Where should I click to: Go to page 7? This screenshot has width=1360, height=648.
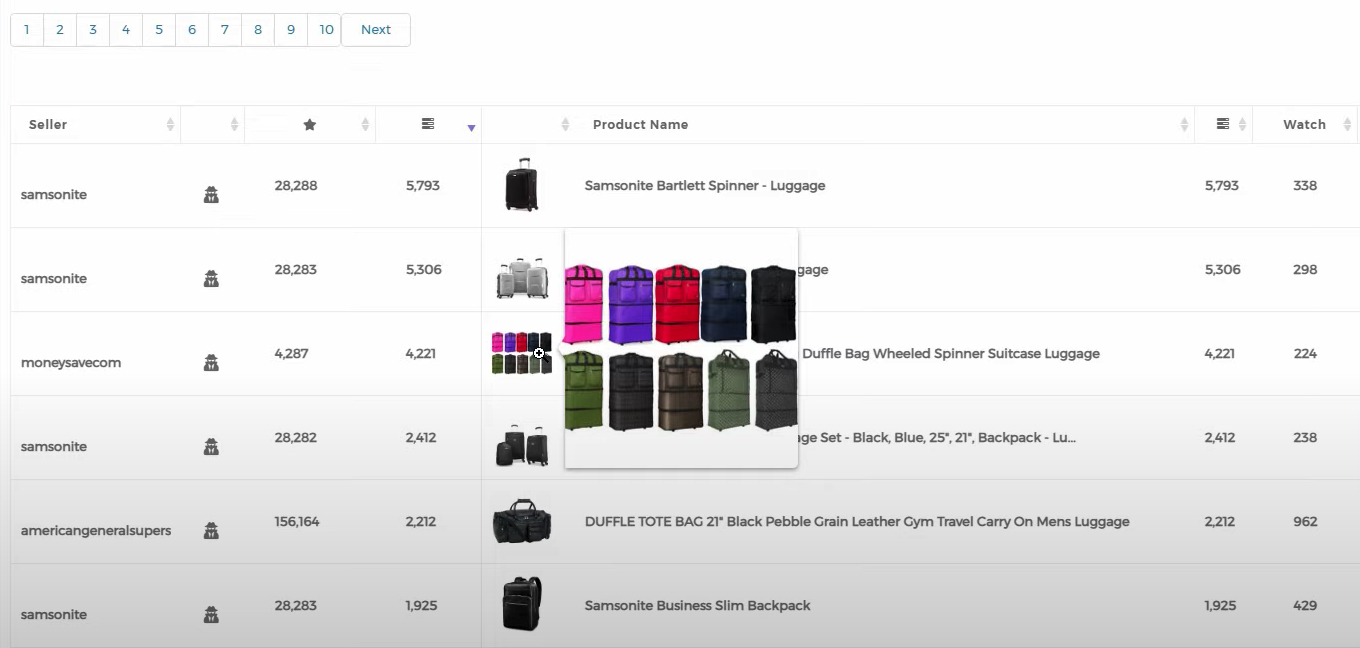(x=225, y=30)
